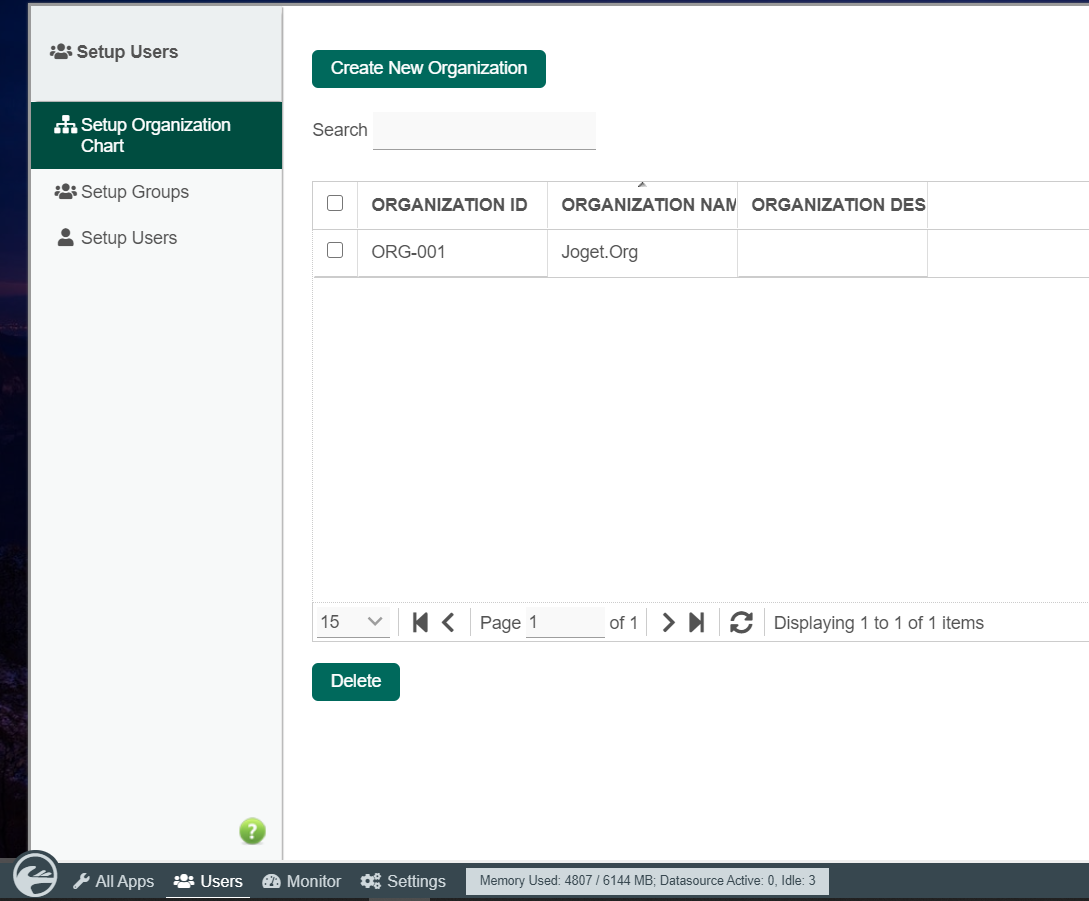Go to the previous page arrow
The width and height of the screenshot is (1089, 901).
tap(448, 623)
